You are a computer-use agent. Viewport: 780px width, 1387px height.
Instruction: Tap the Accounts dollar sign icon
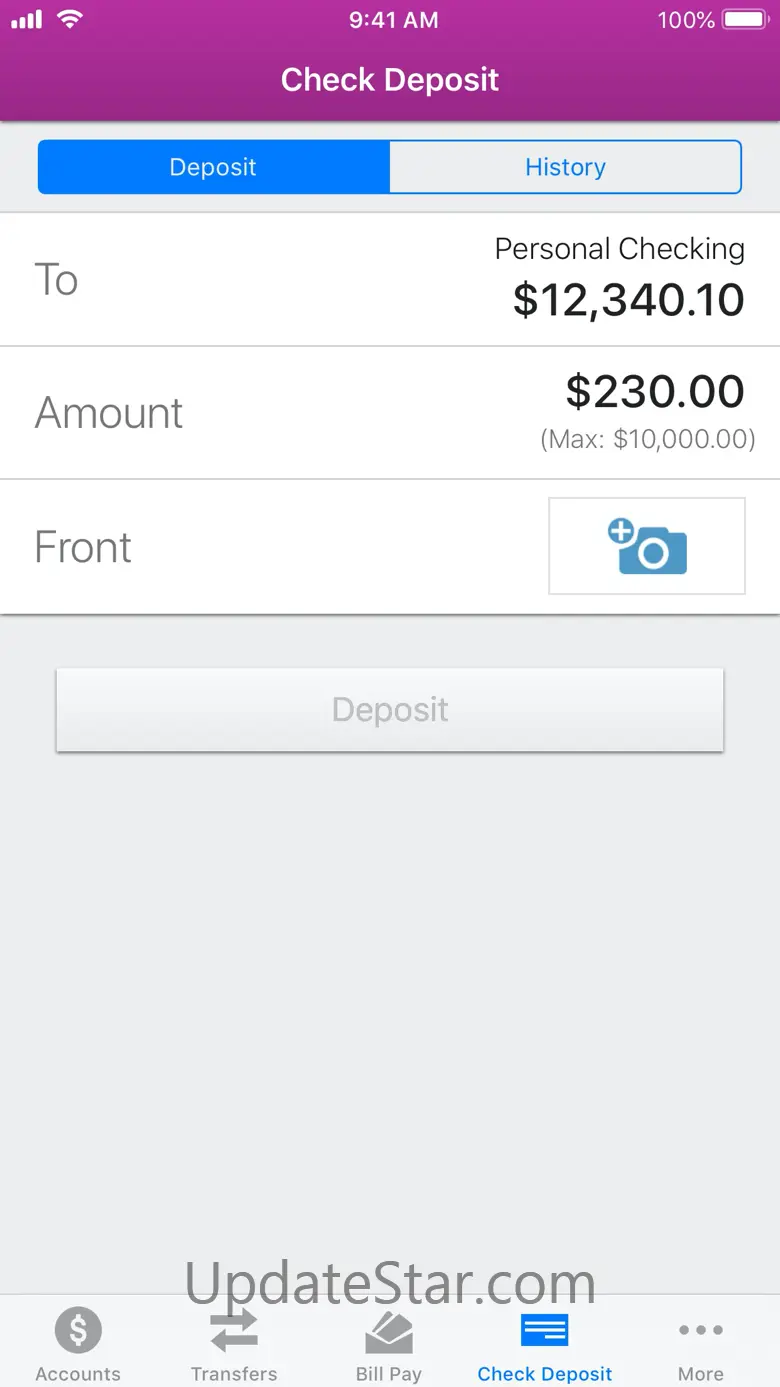tap(78, 1331)
